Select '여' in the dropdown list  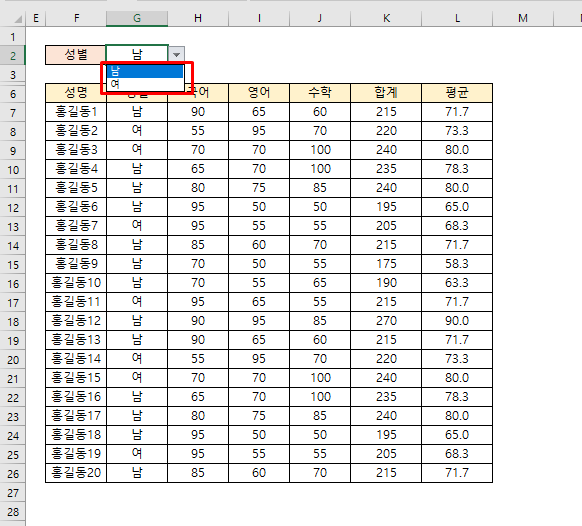click(145, 84)
